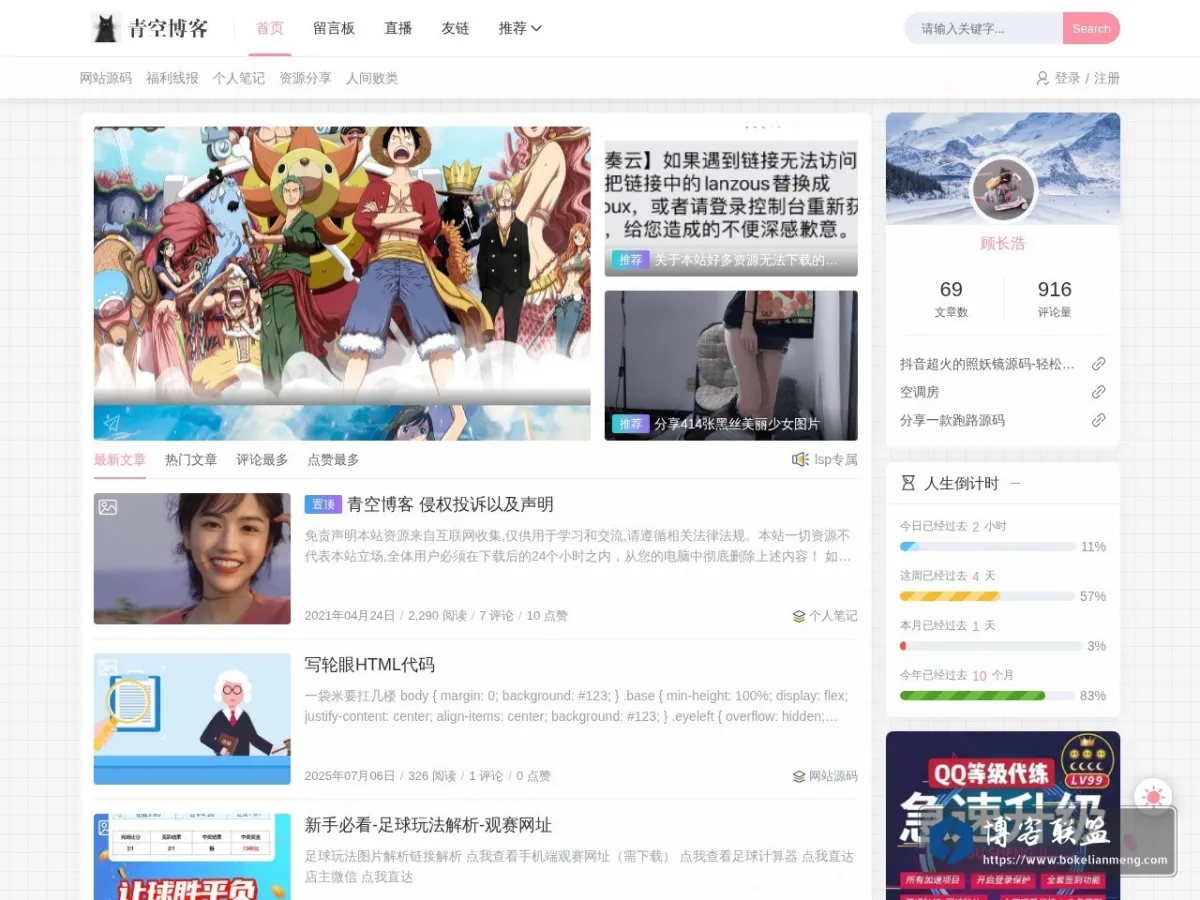
Task: Go to 首页 navigation tab
Action: [270, 28]
